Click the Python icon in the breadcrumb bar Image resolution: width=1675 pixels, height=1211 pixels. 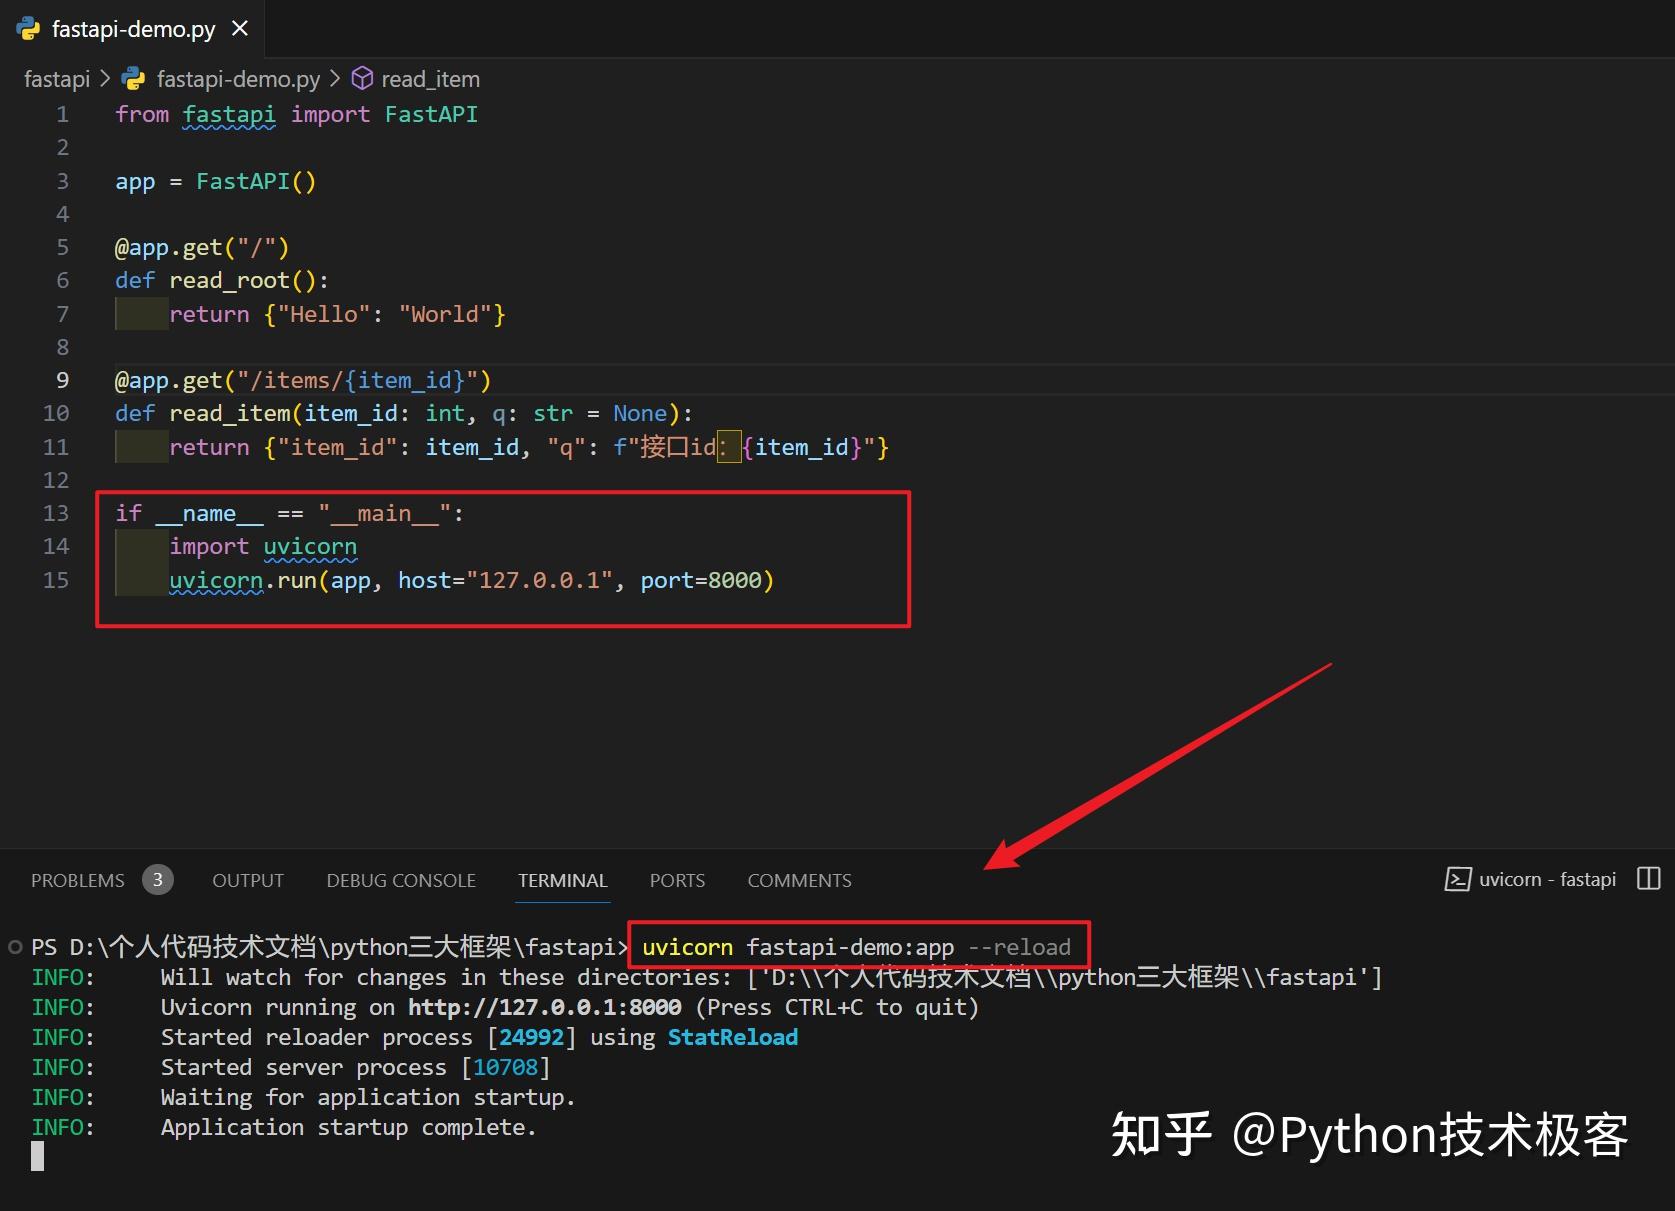click(133, 78)
